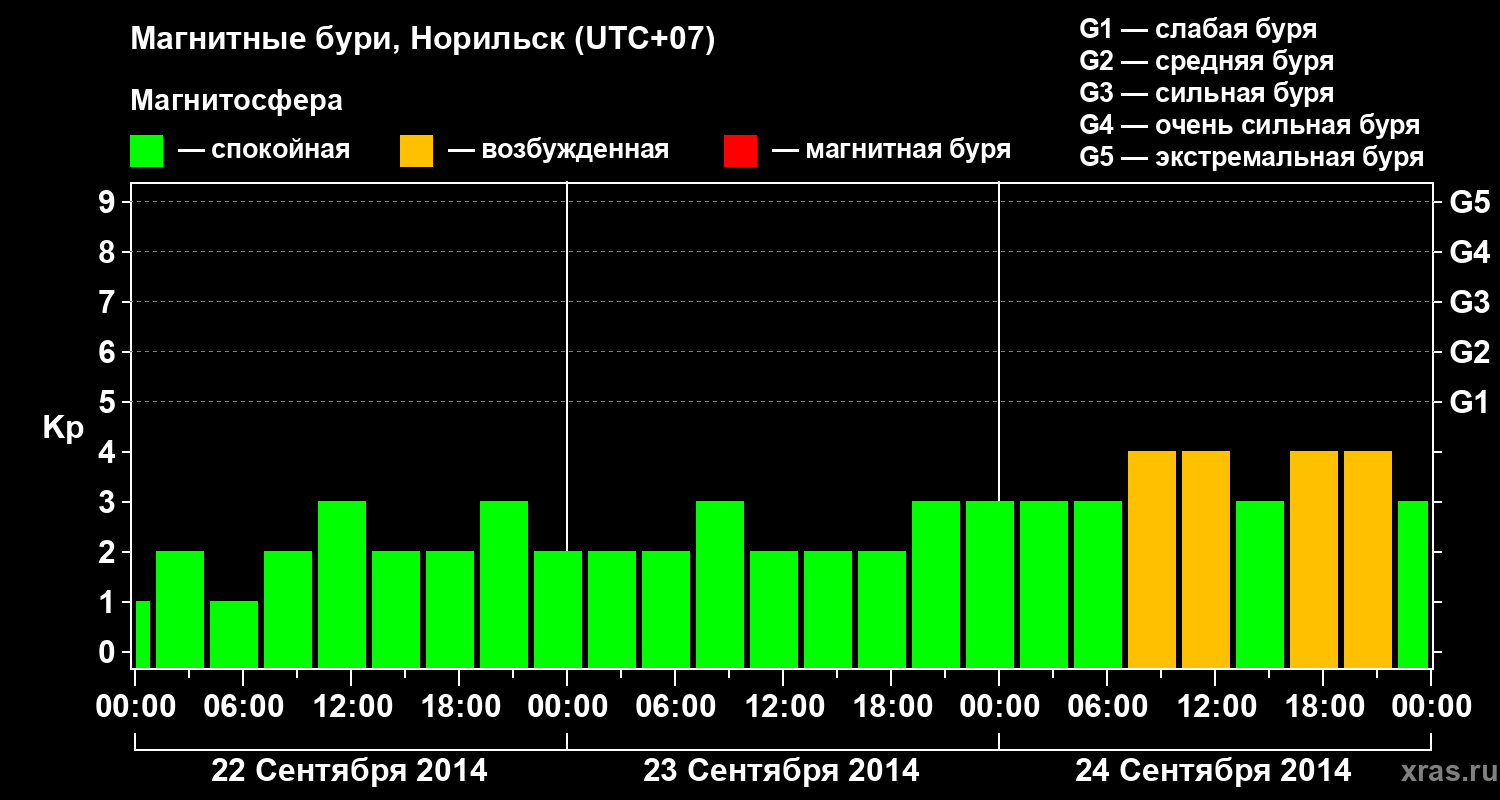This screenshot has height=800, width=1500.
Task: Click the 'G5' label on right axis
Action: [1470, 202]
